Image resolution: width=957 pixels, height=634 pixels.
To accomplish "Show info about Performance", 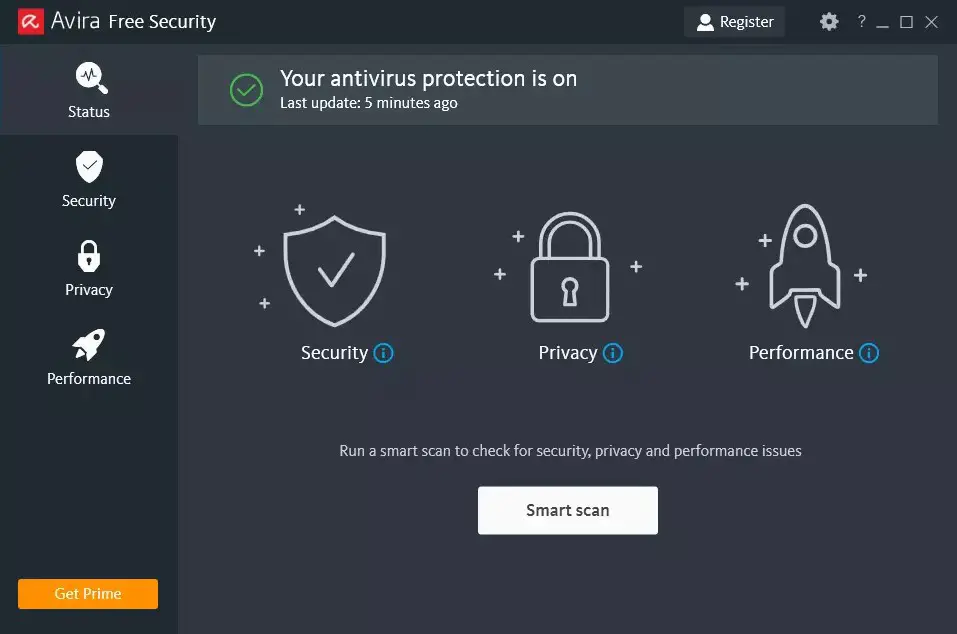I will pos(869,353).
